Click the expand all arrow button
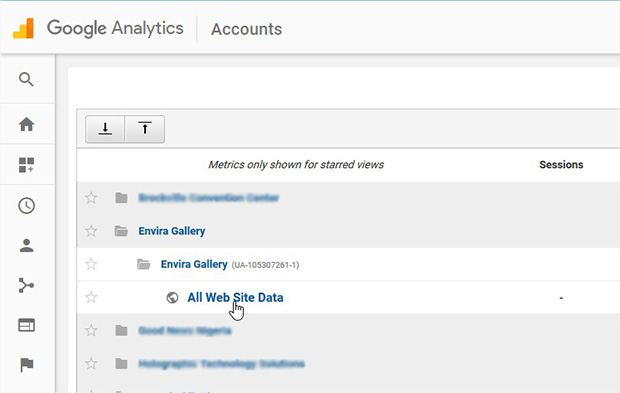Image resolution: width=620 pixels, height=393 pixels. (105, 129)
